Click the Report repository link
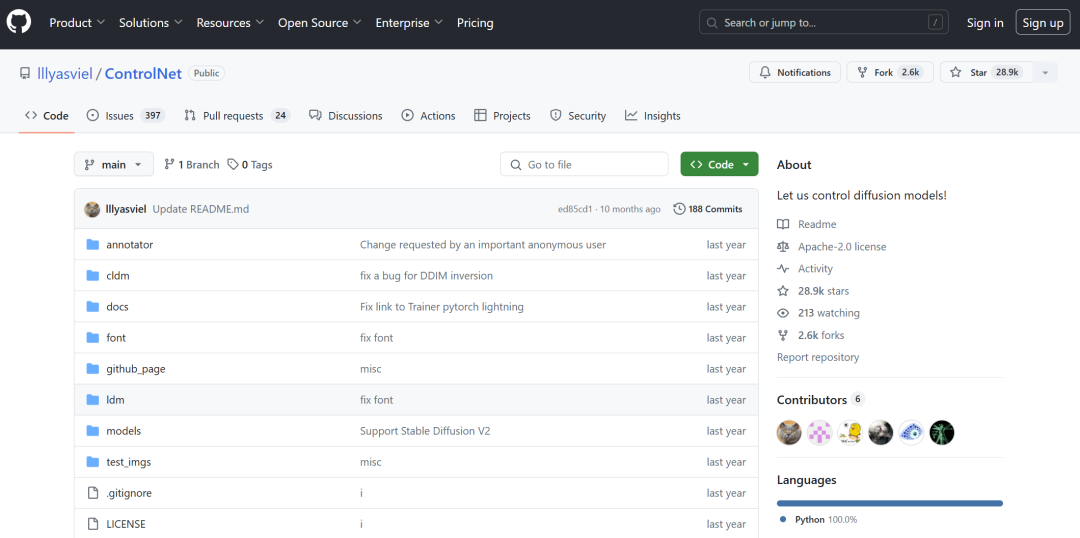 click(x=818, y=358)
